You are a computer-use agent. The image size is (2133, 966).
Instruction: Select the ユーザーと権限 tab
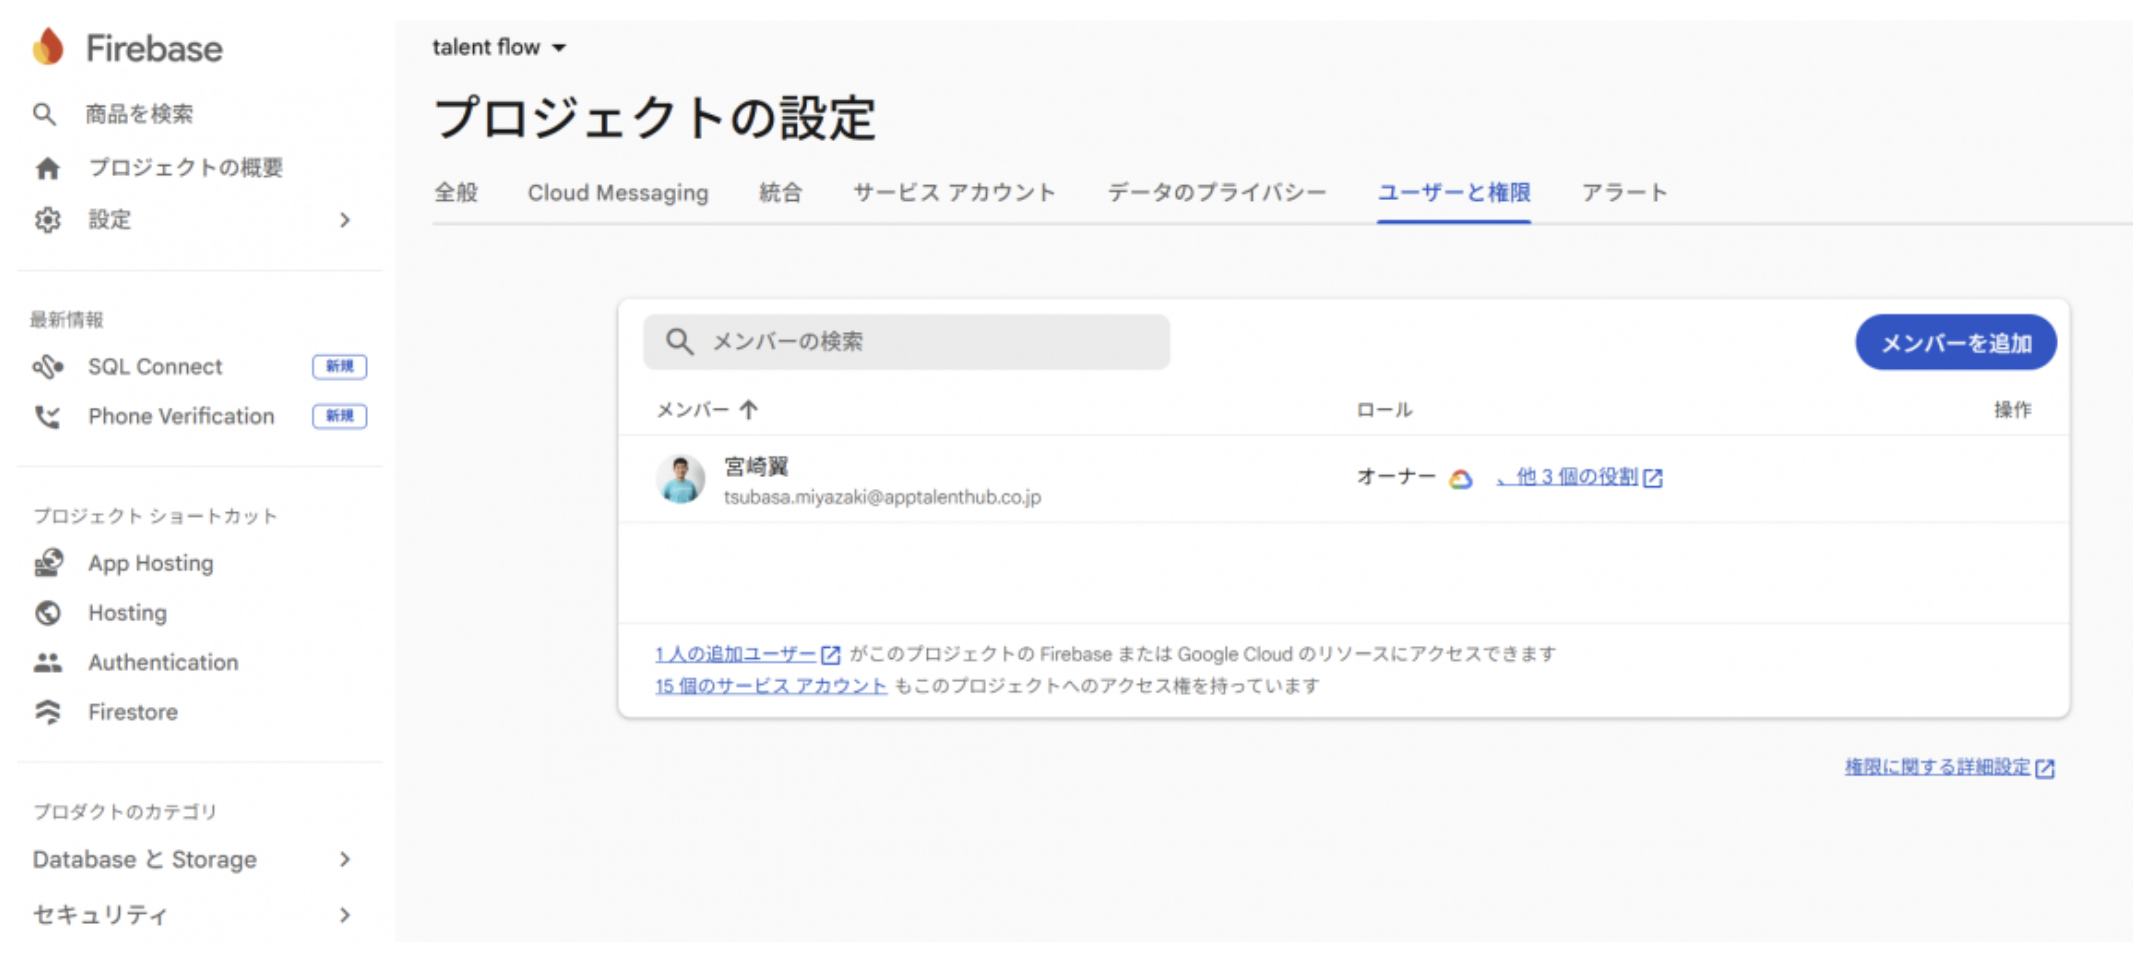1454,192
